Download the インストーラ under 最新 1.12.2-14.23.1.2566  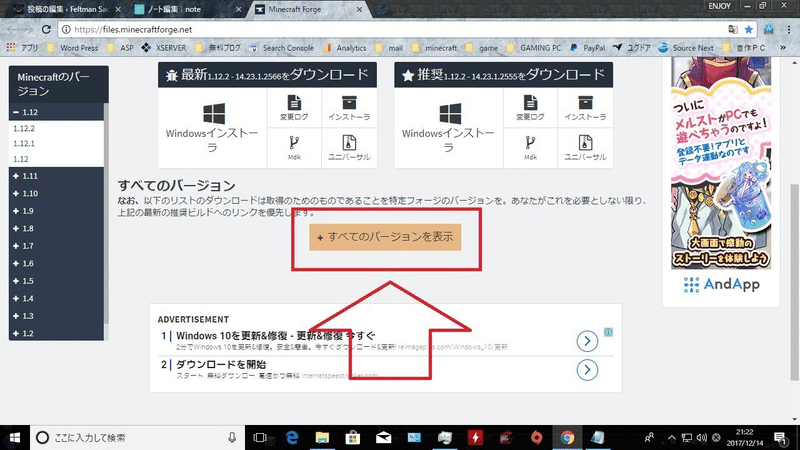349,108
